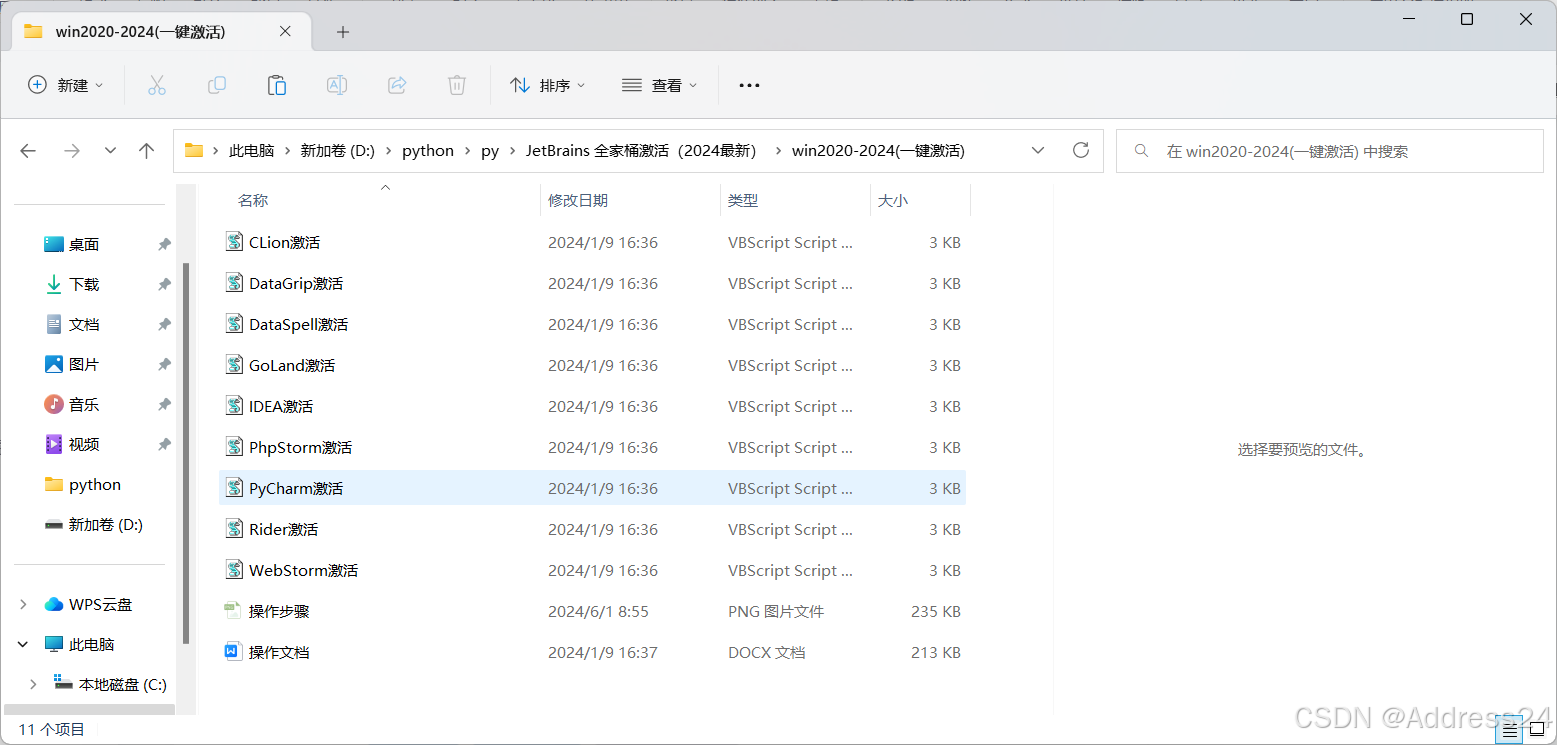Open 图片 in the sidebar
The width and height of the screenshot is (1557, 745).
coord(84,364)
